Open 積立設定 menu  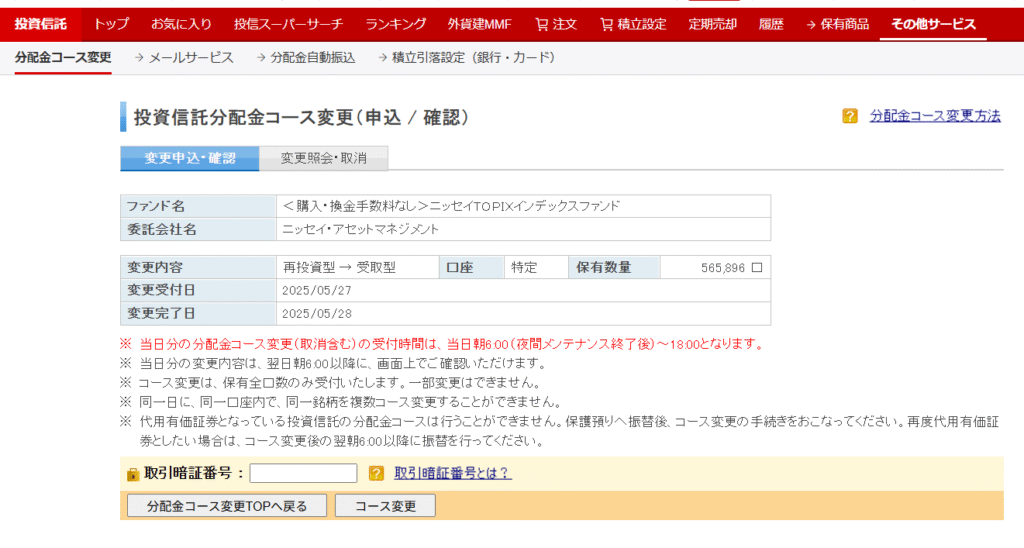tap(633, 25)
